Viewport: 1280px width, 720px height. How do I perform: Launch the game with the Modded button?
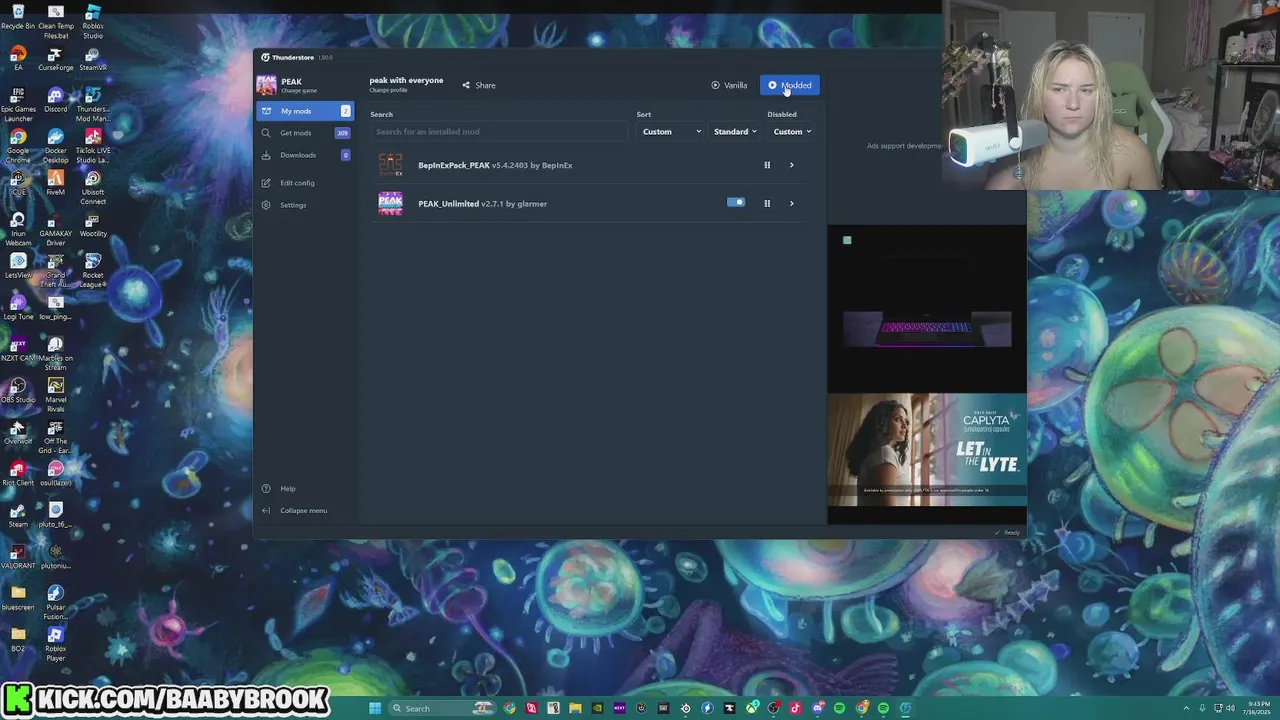click(790, 85)
